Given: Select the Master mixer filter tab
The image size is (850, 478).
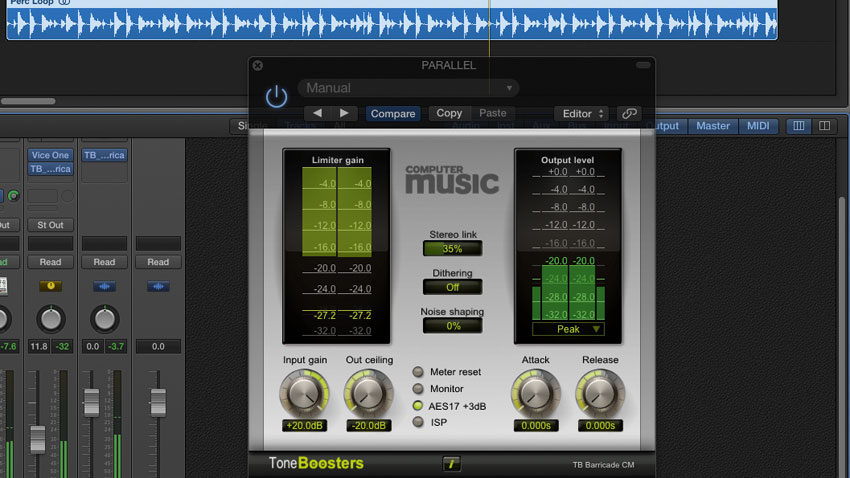Looking at the screenshot, I should [713, 126].
